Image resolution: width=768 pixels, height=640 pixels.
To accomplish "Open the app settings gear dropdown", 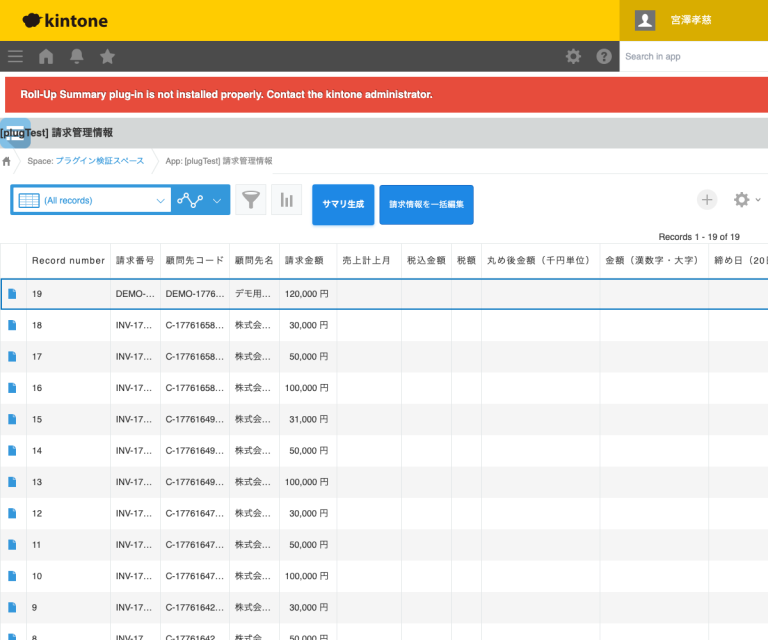I will pyautogui.click(x=746, y=200).
